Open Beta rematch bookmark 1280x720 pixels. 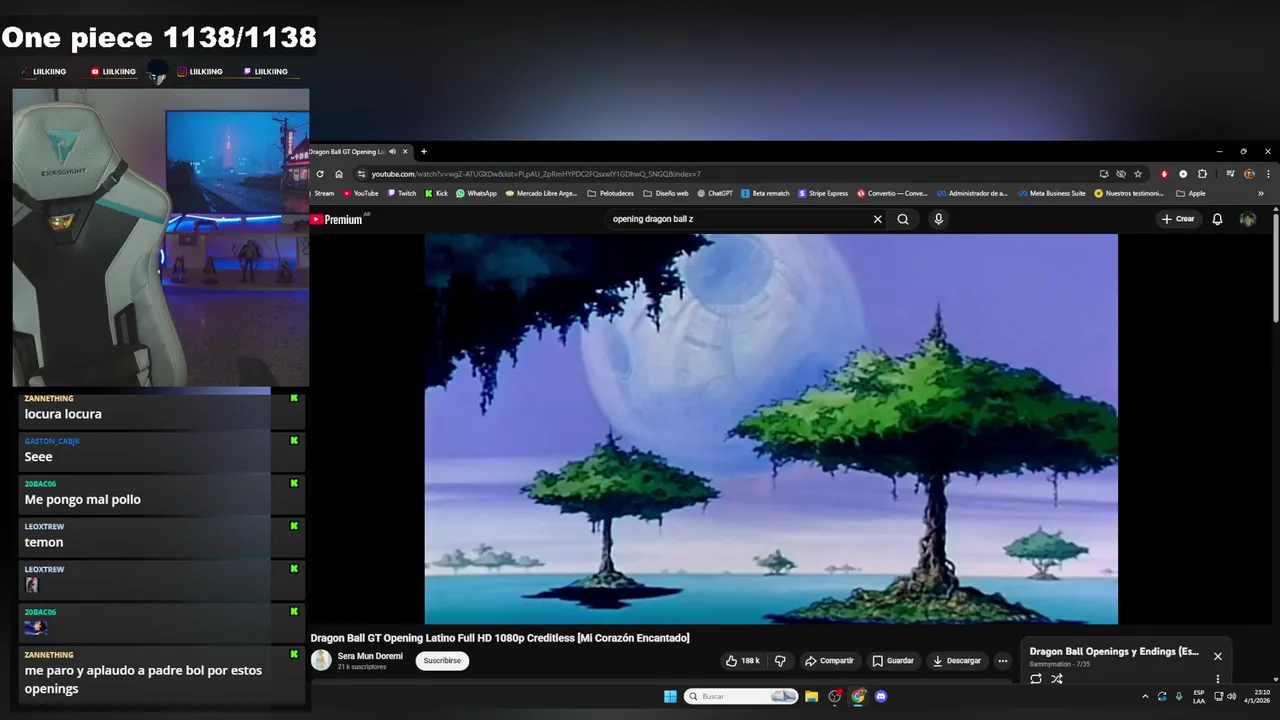pyautogui.click(x=765, y=193)
